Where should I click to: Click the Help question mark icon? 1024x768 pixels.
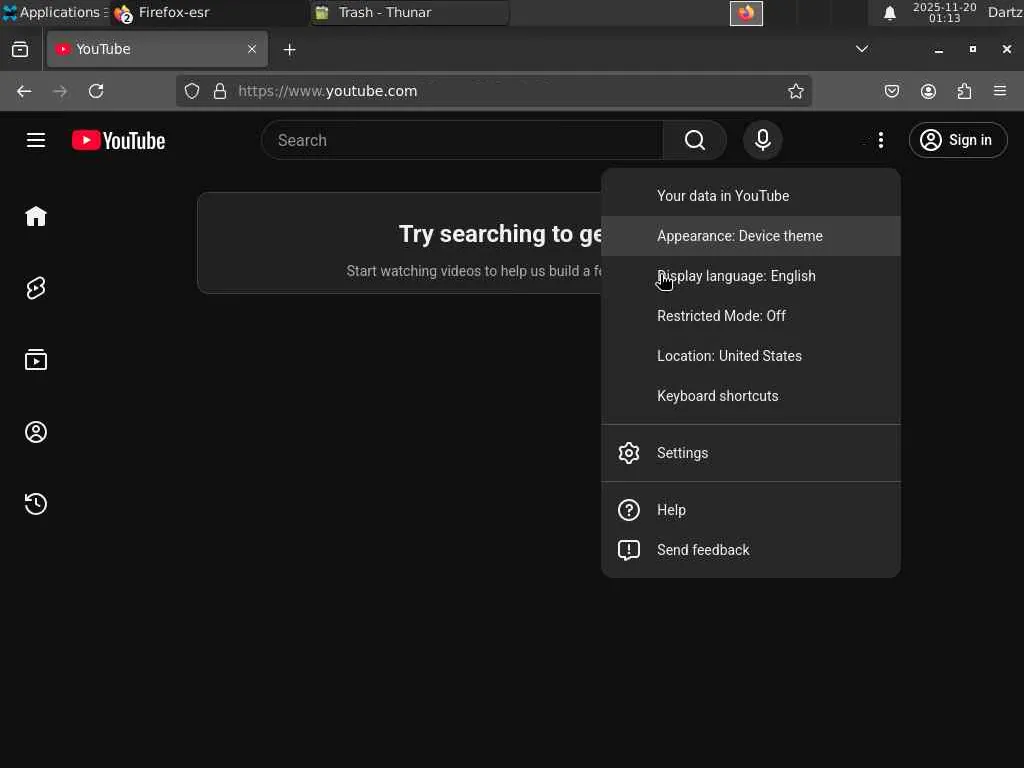[628, 510]
